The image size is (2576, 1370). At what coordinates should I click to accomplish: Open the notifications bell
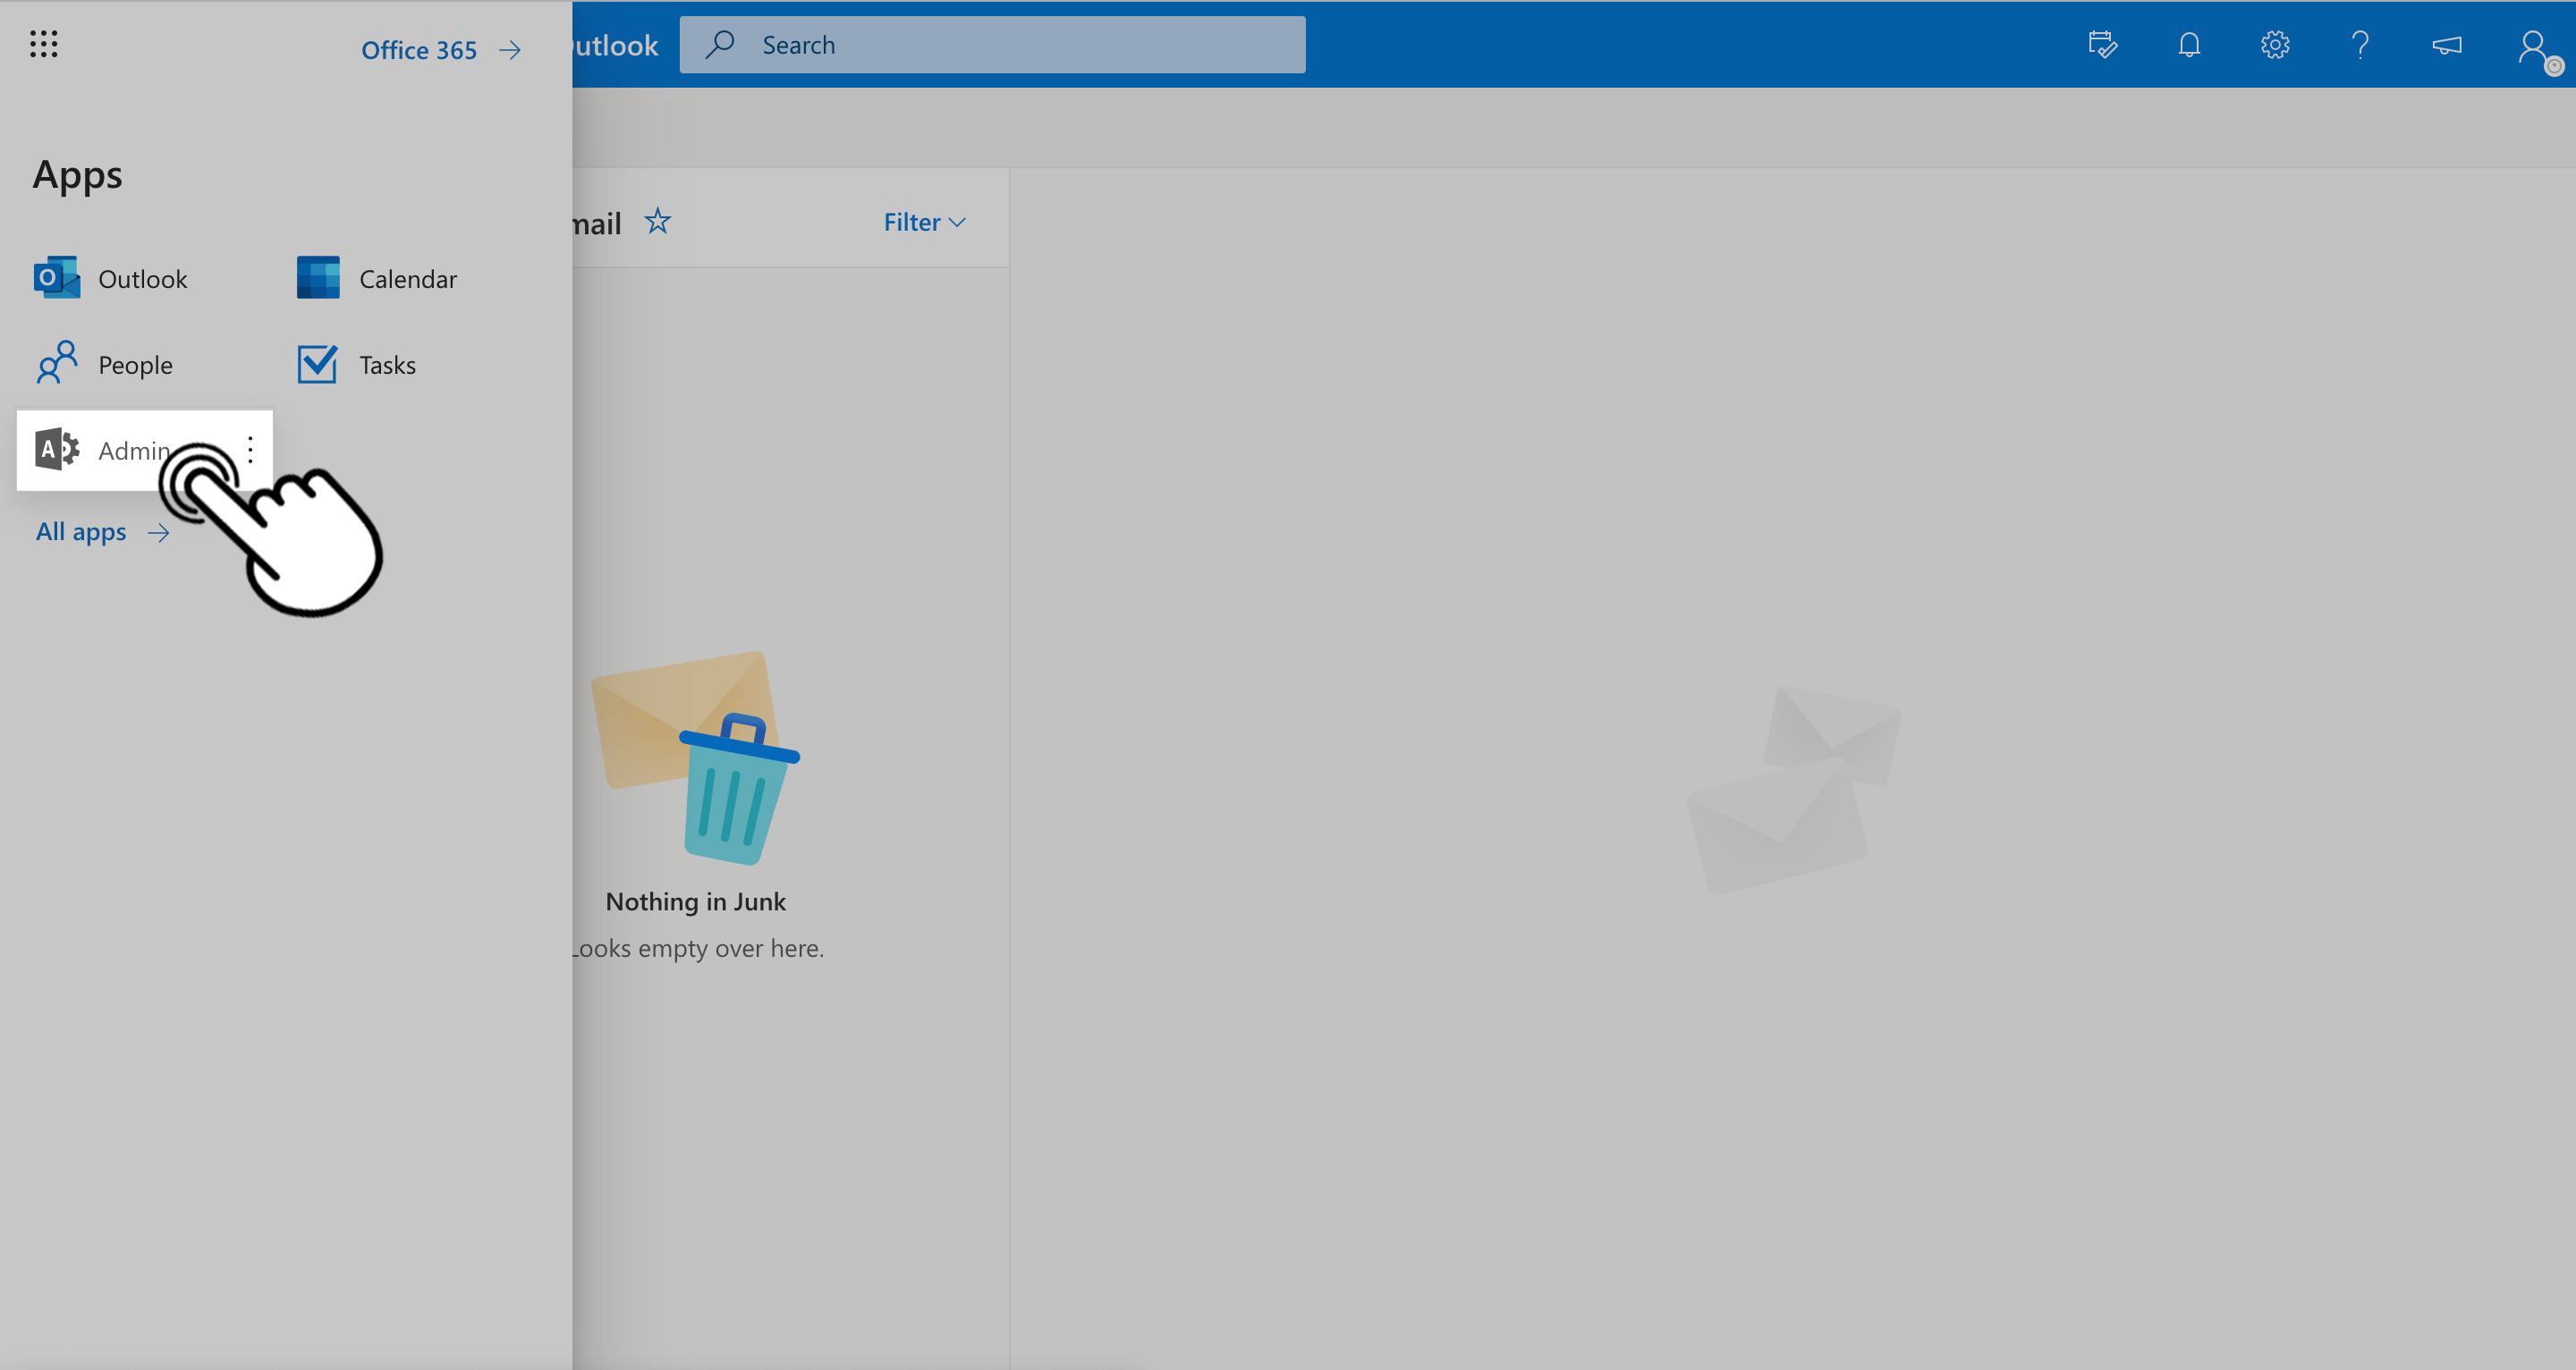[x=2189, y=45]
